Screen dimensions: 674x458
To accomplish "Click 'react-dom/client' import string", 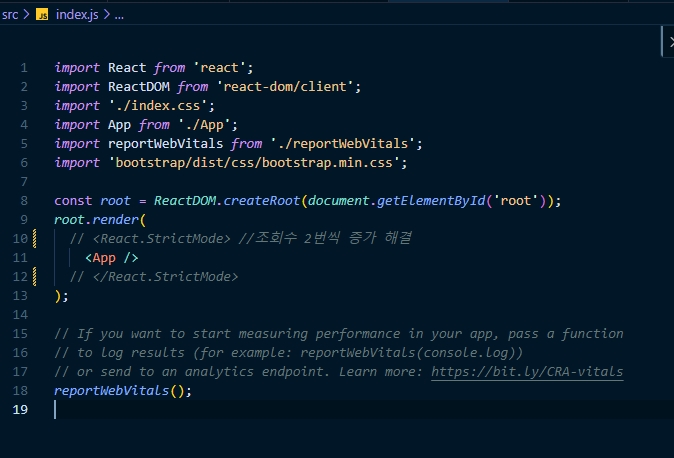I will point(285,87).
